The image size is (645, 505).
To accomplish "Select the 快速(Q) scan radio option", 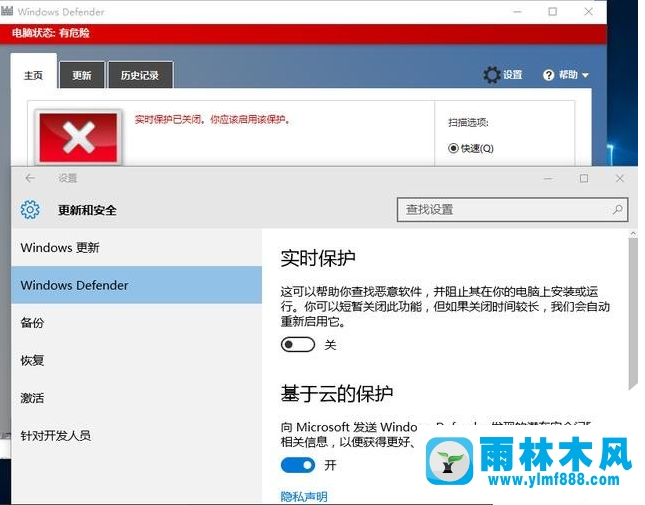I will click(453, 148).
